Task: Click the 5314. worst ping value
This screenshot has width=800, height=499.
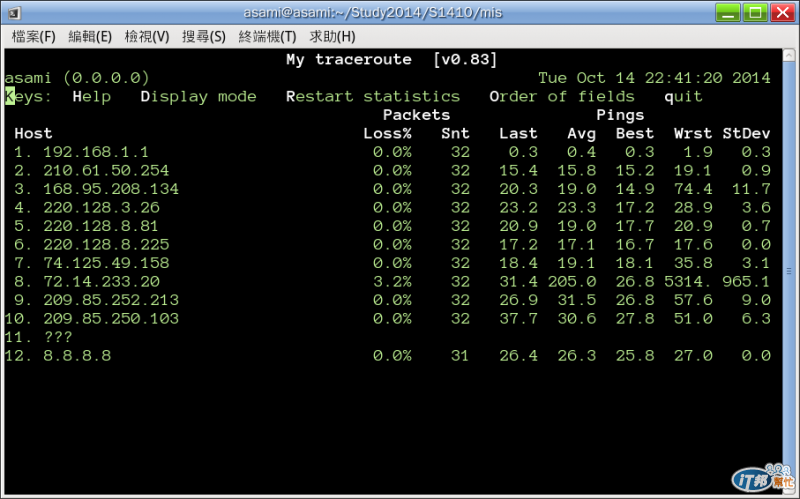Action: coord(688,282)
